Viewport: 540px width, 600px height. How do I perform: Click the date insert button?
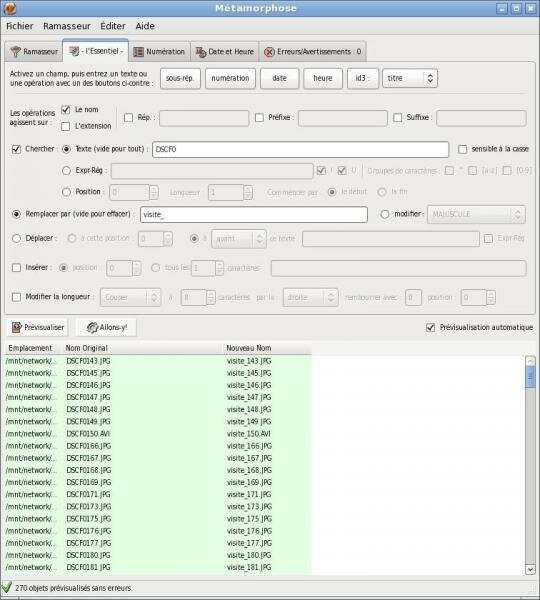click(x=279, y=78)
